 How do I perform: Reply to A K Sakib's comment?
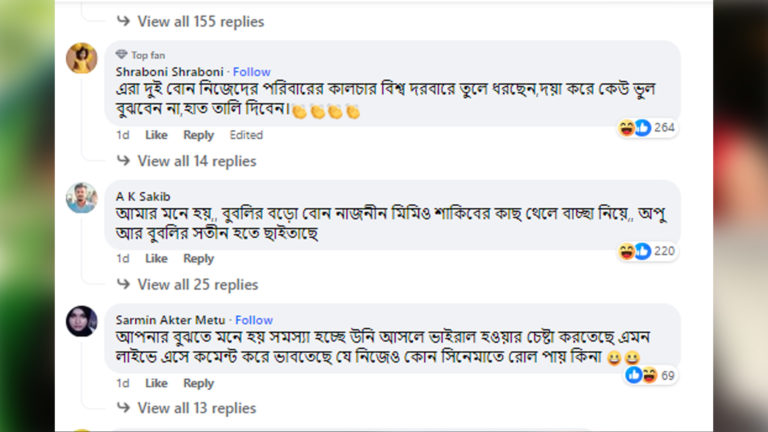click(198, 259)
